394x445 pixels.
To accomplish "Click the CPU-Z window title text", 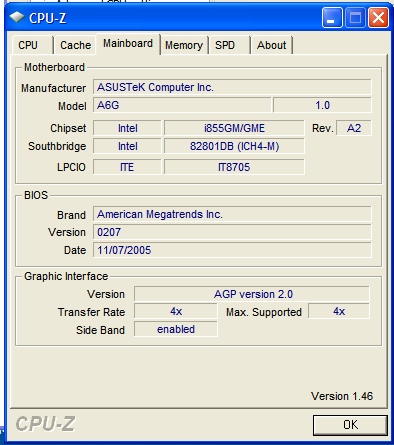I will point(47,18).
